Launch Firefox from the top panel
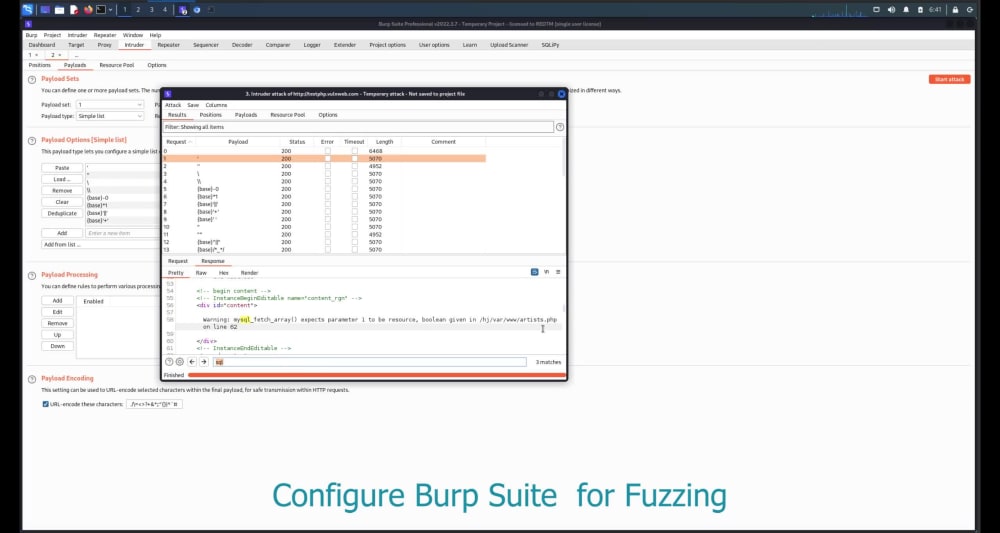 click(x=88, y=10)
